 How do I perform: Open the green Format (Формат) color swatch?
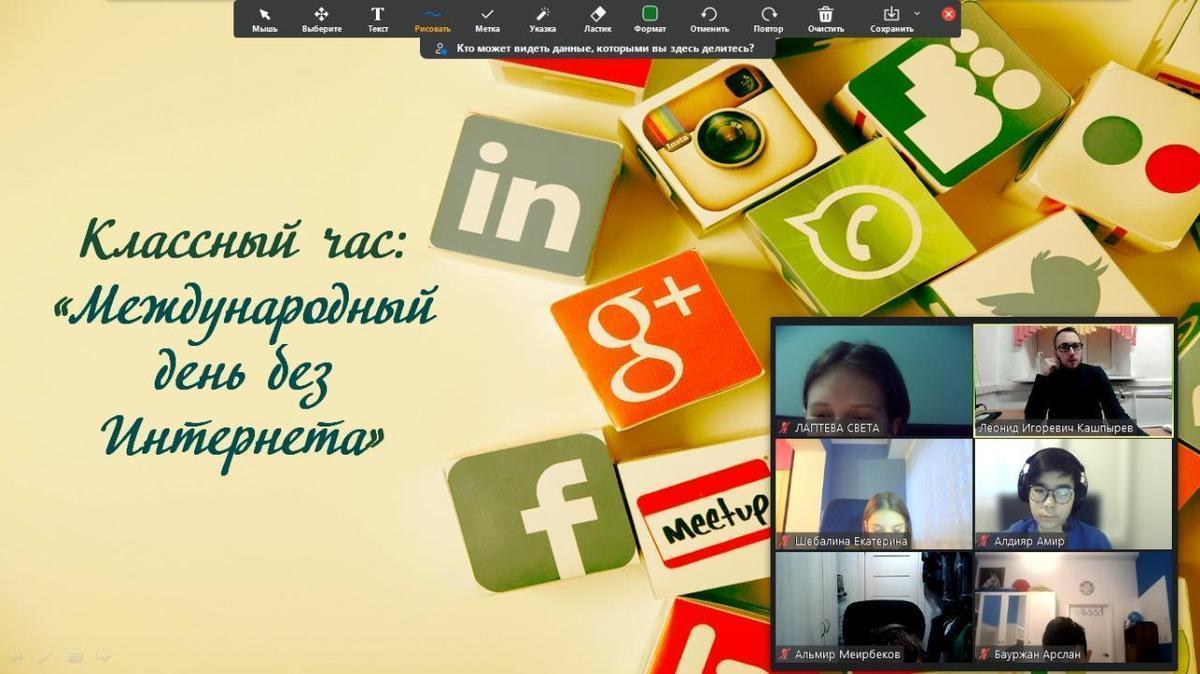pos(650,17)
